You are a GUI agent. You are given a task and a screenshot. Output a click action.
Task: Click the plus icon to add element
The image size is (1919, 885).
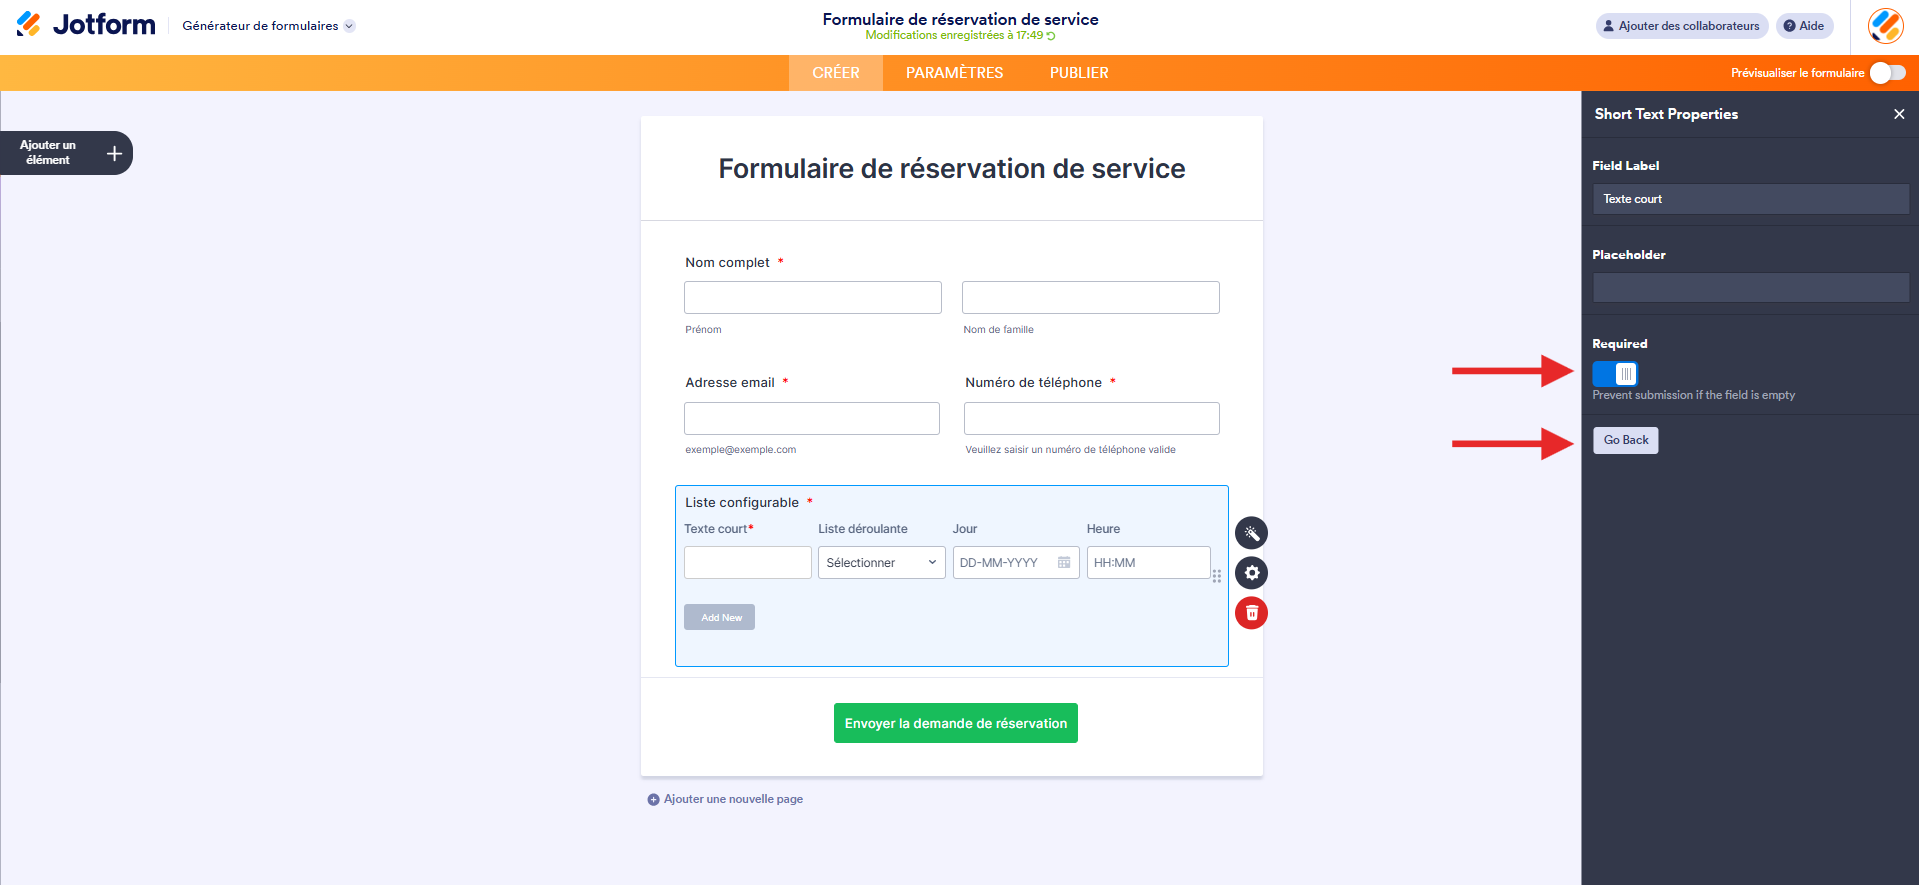114,153
